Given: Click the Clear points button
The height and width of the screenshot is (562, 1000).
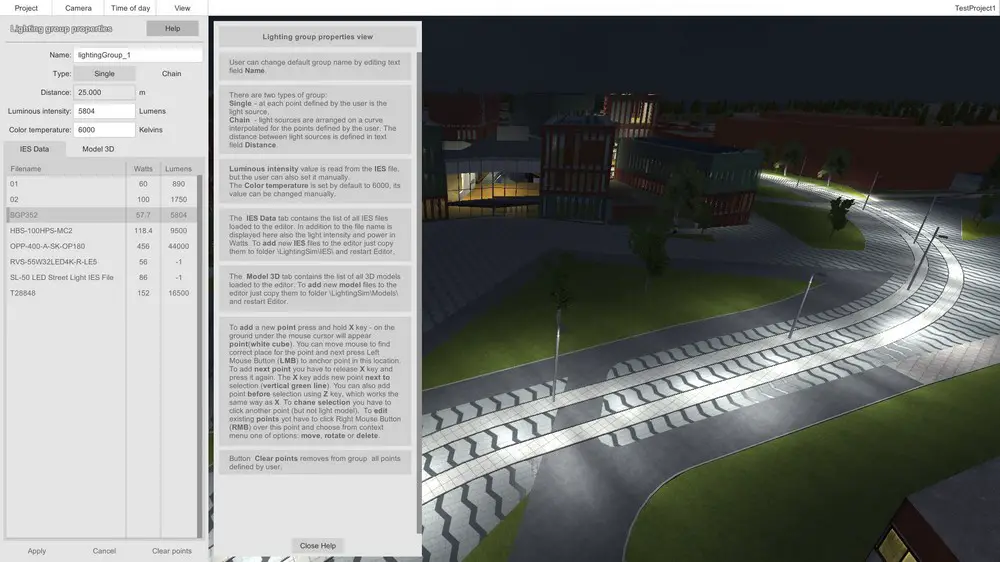Looking at the screenshot, I should (x=172, y=551).
